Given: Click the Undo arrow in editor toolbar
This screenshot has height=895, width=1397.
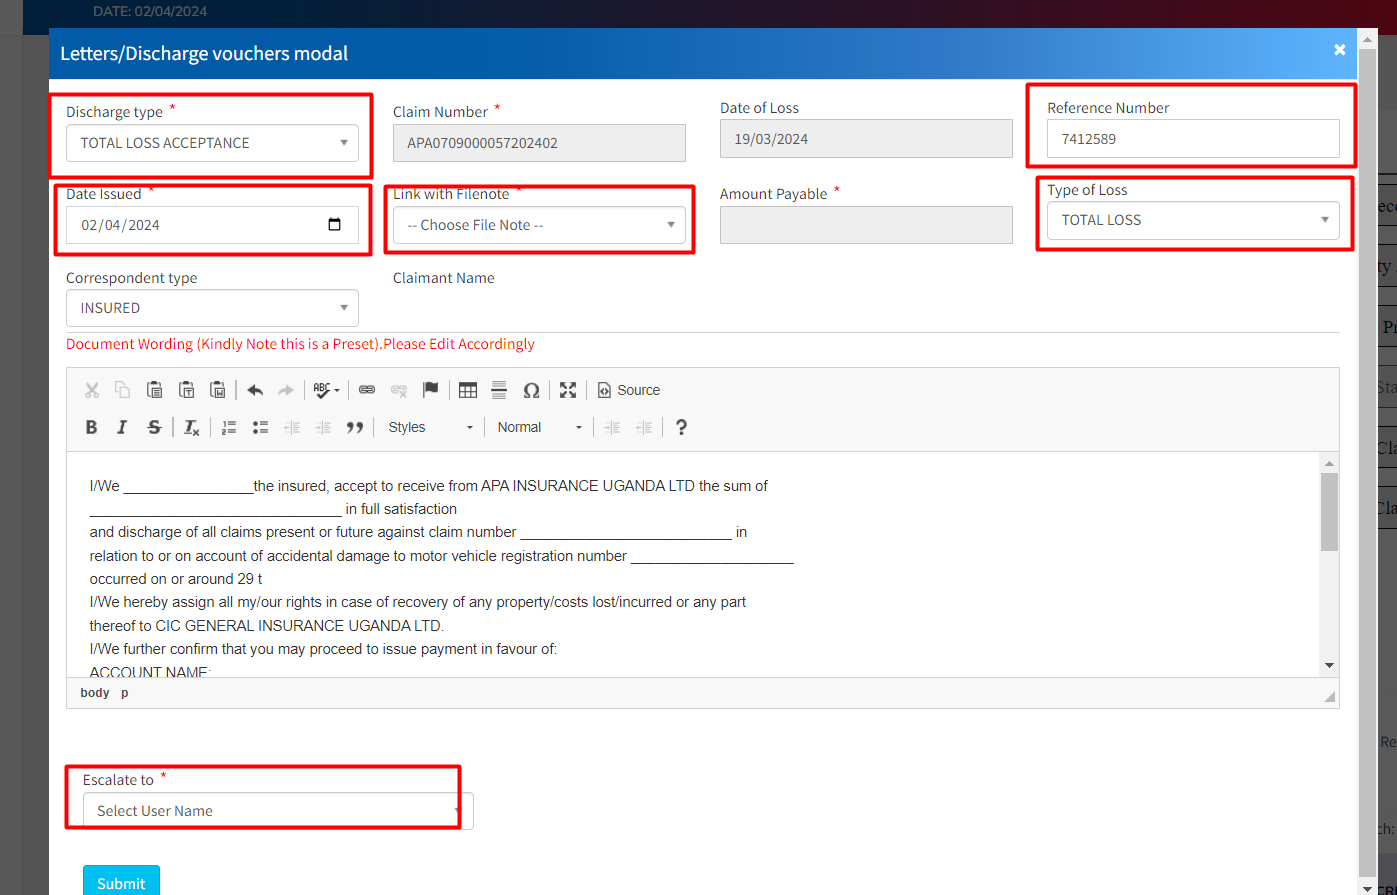Looking at the screenshot, I should point(255,390).
